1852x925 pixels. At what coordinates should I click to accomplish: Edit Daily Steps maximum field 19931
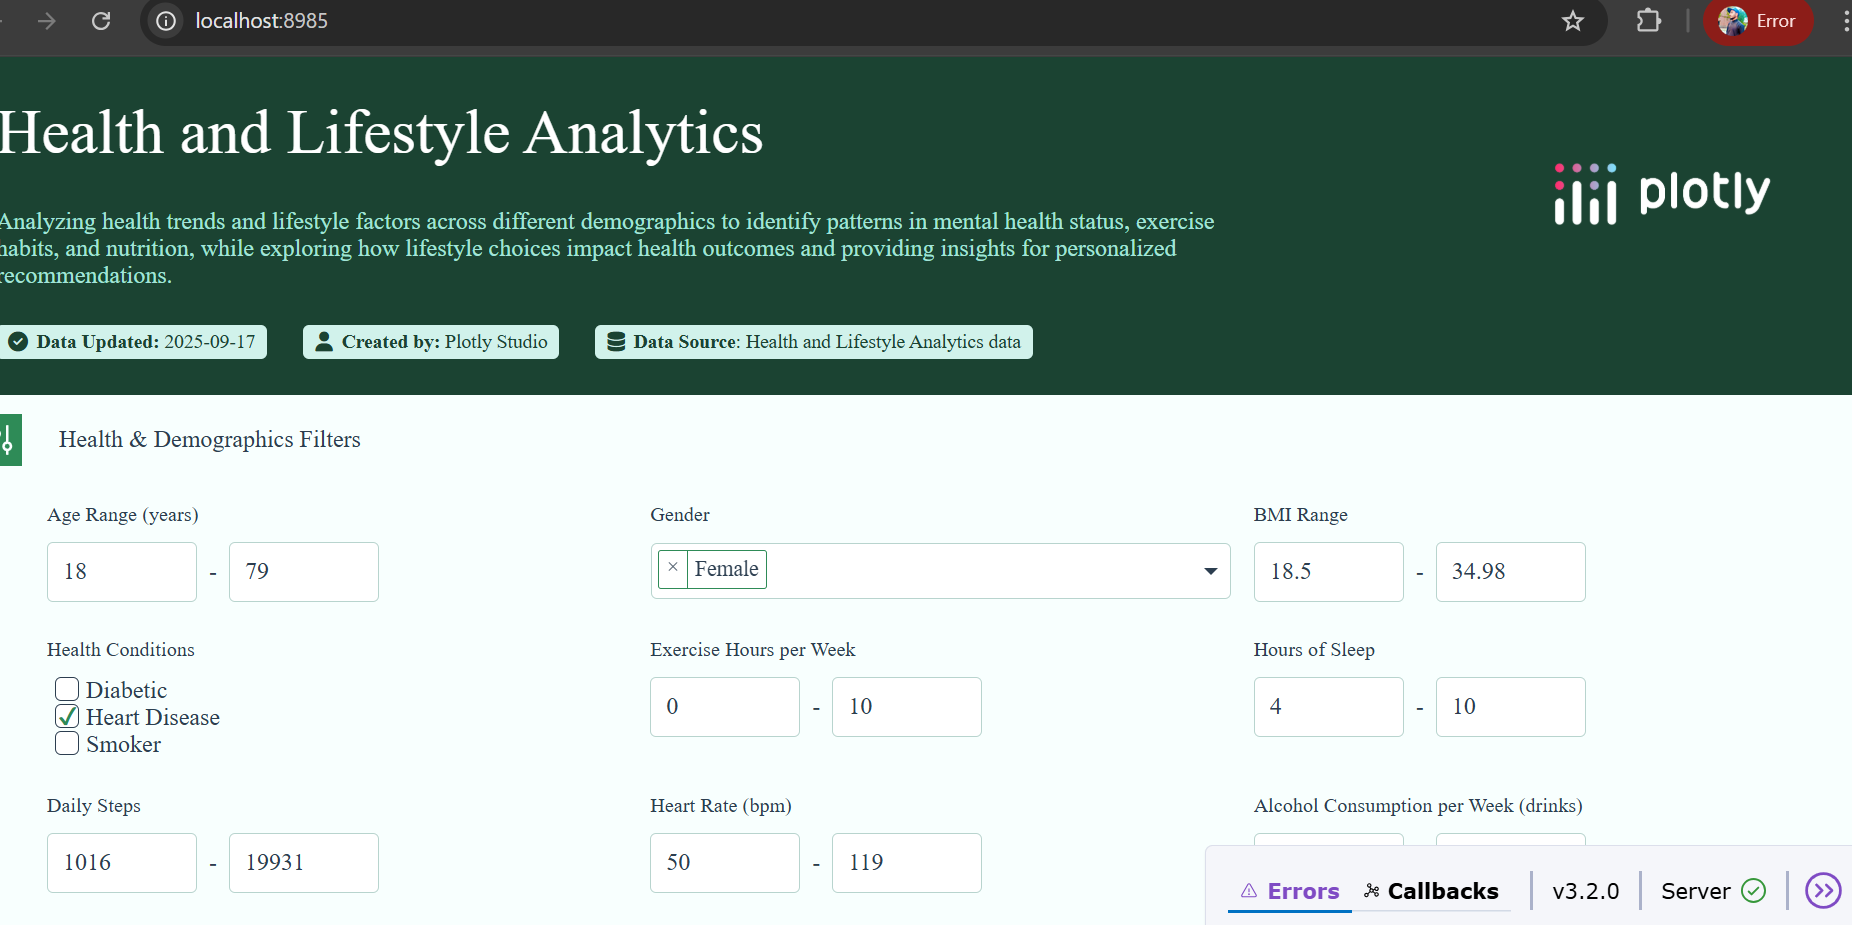point(304,863)
